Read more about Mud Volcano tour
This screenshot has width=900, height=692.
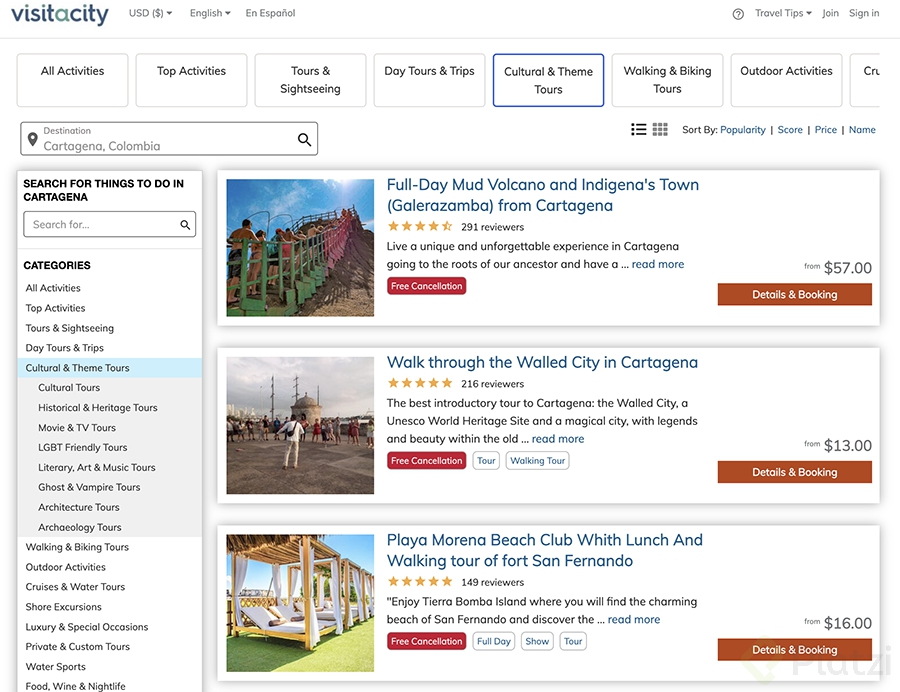click(x=658, y=265)
